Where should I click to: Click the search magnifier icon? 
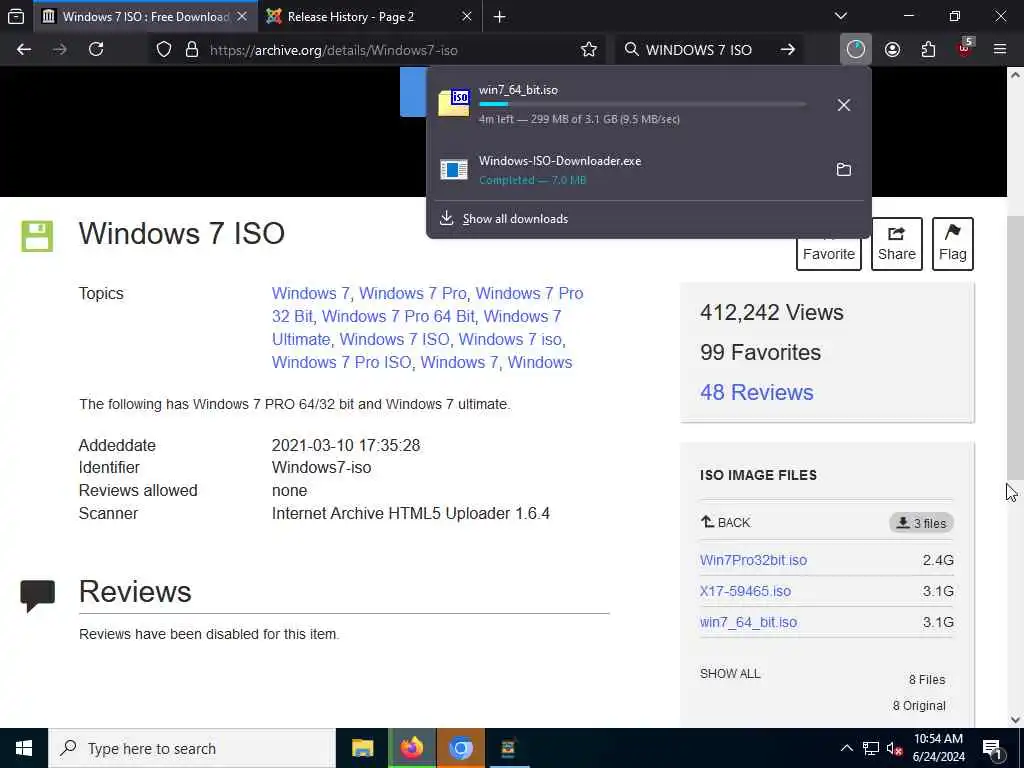coord(632,50)
